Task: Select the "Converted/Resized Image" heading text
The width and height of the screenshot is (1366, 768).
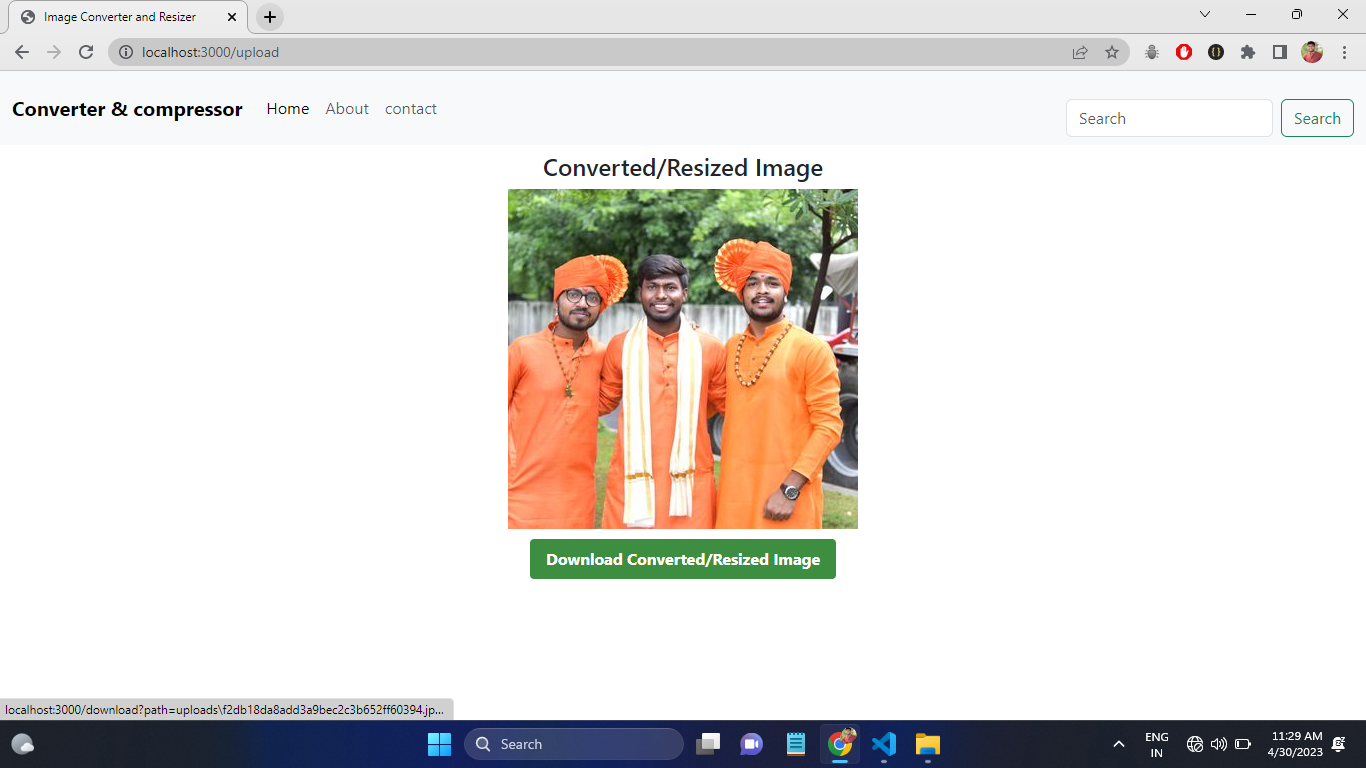Action: click(x=683, y=168)
